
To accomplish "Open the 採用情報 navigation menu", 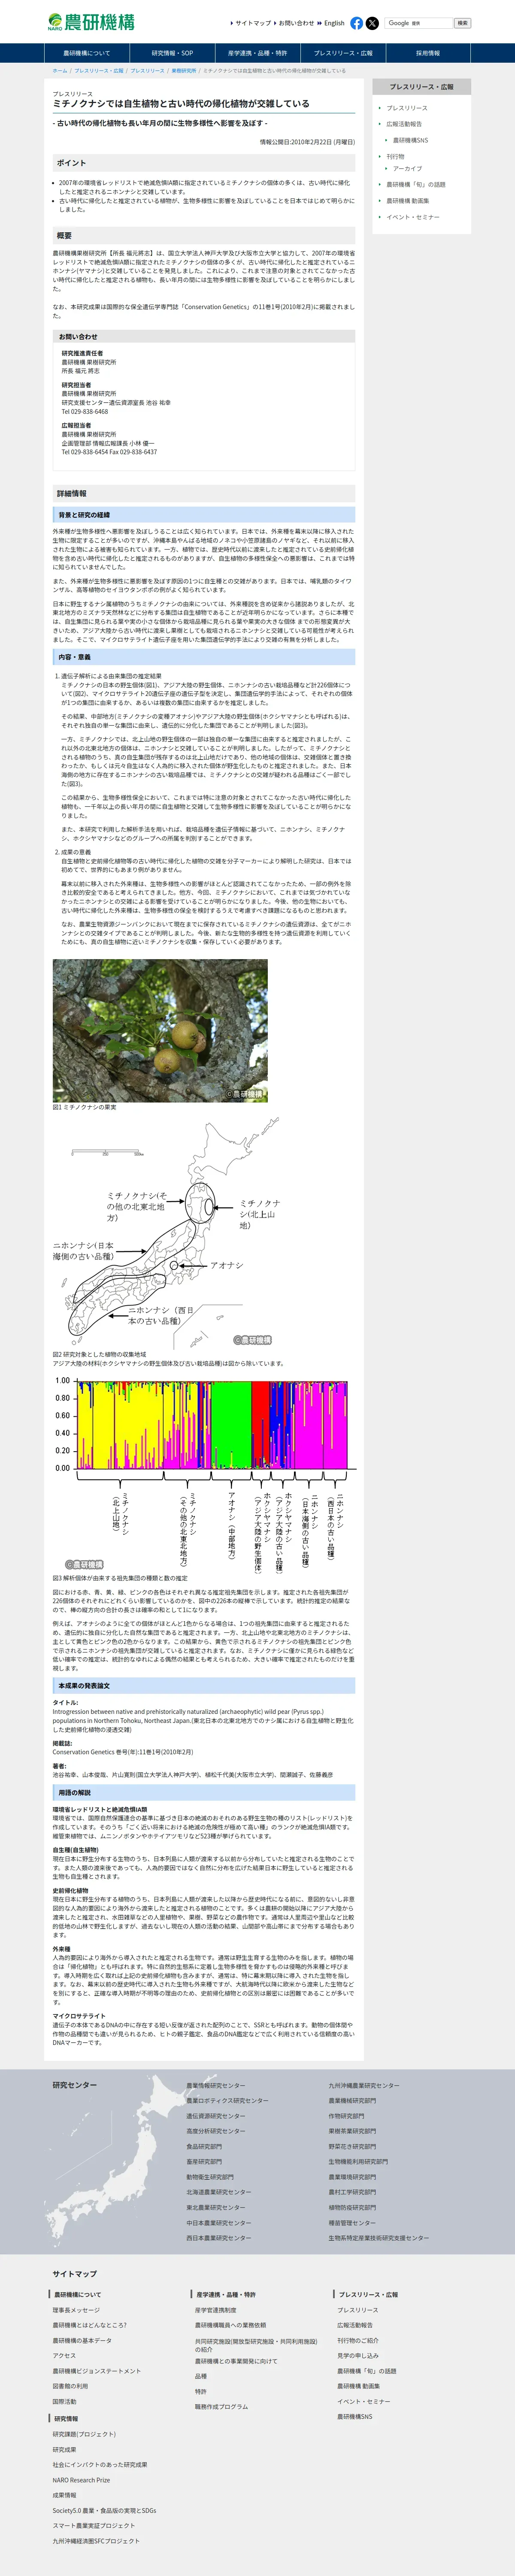I will pos(428,53).
